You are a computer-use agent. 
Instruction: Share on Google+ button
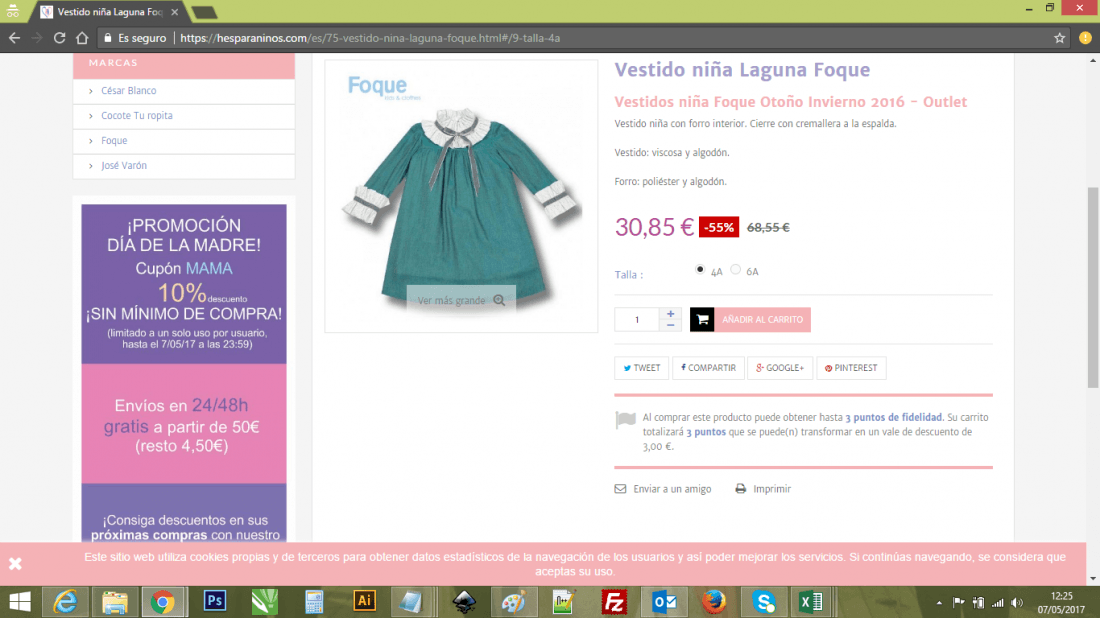point(779,368)
